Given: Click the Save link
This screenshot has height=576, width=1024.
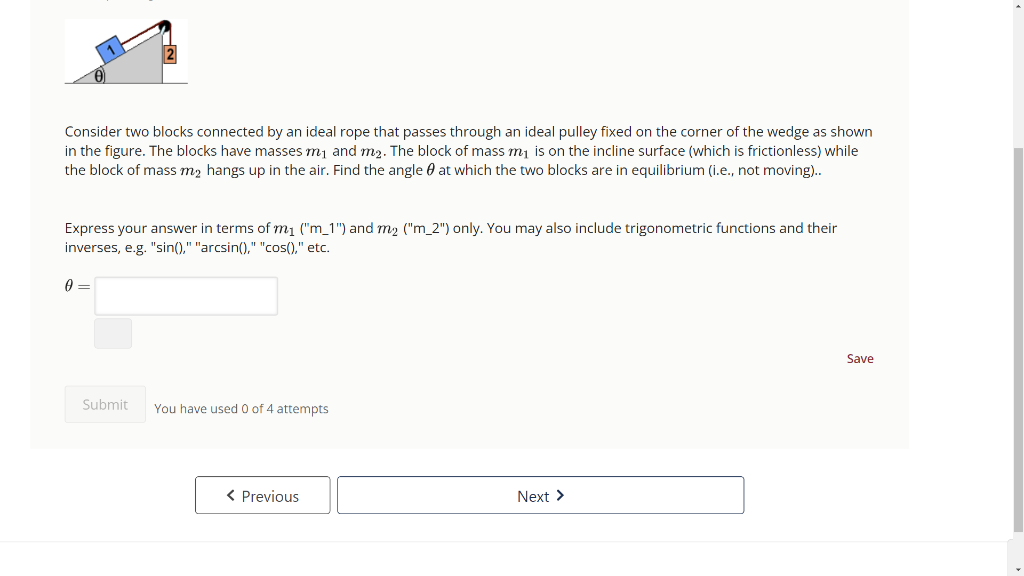Looking at the screenshot, I should (x=859, y=358).
